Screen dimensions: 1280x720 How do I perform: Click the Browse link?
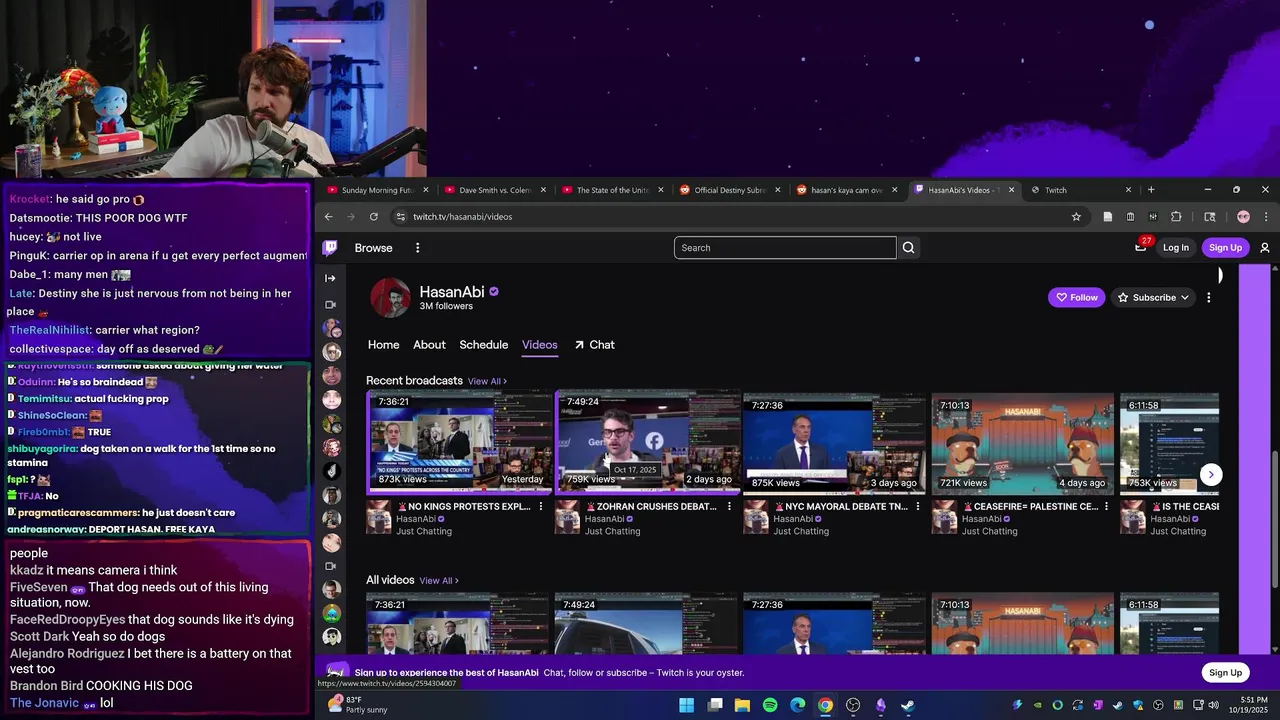[x=373, y=248]
